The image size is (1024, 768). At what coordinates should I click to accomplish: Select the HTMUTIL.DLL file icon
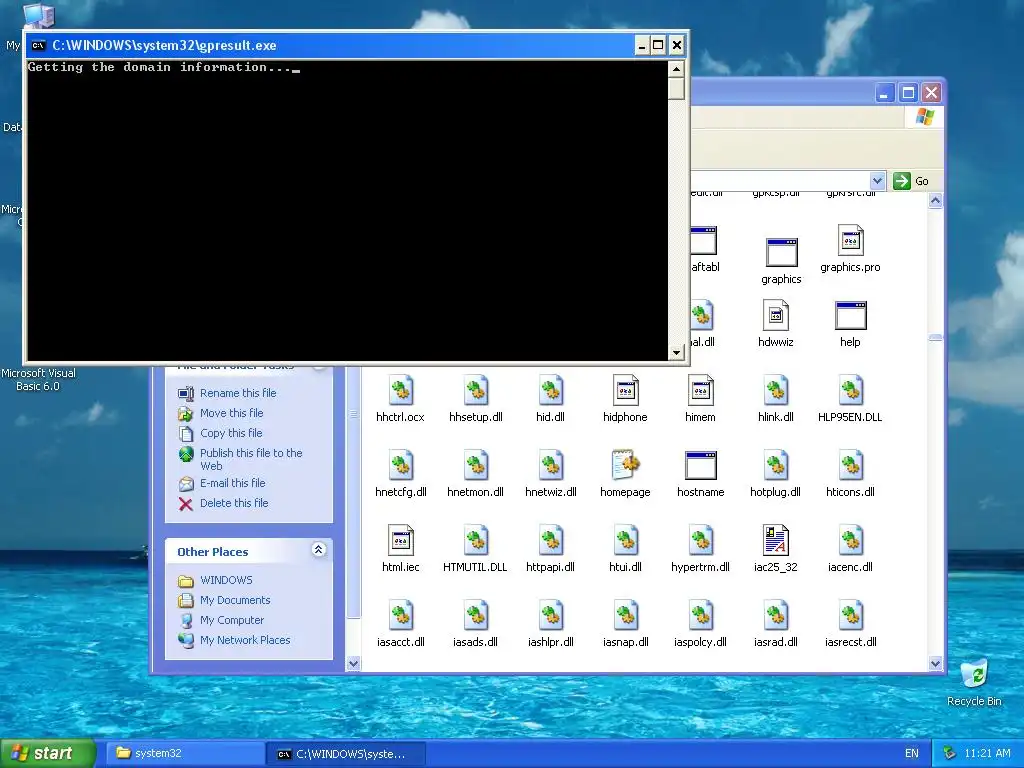[x=475, y=541]
